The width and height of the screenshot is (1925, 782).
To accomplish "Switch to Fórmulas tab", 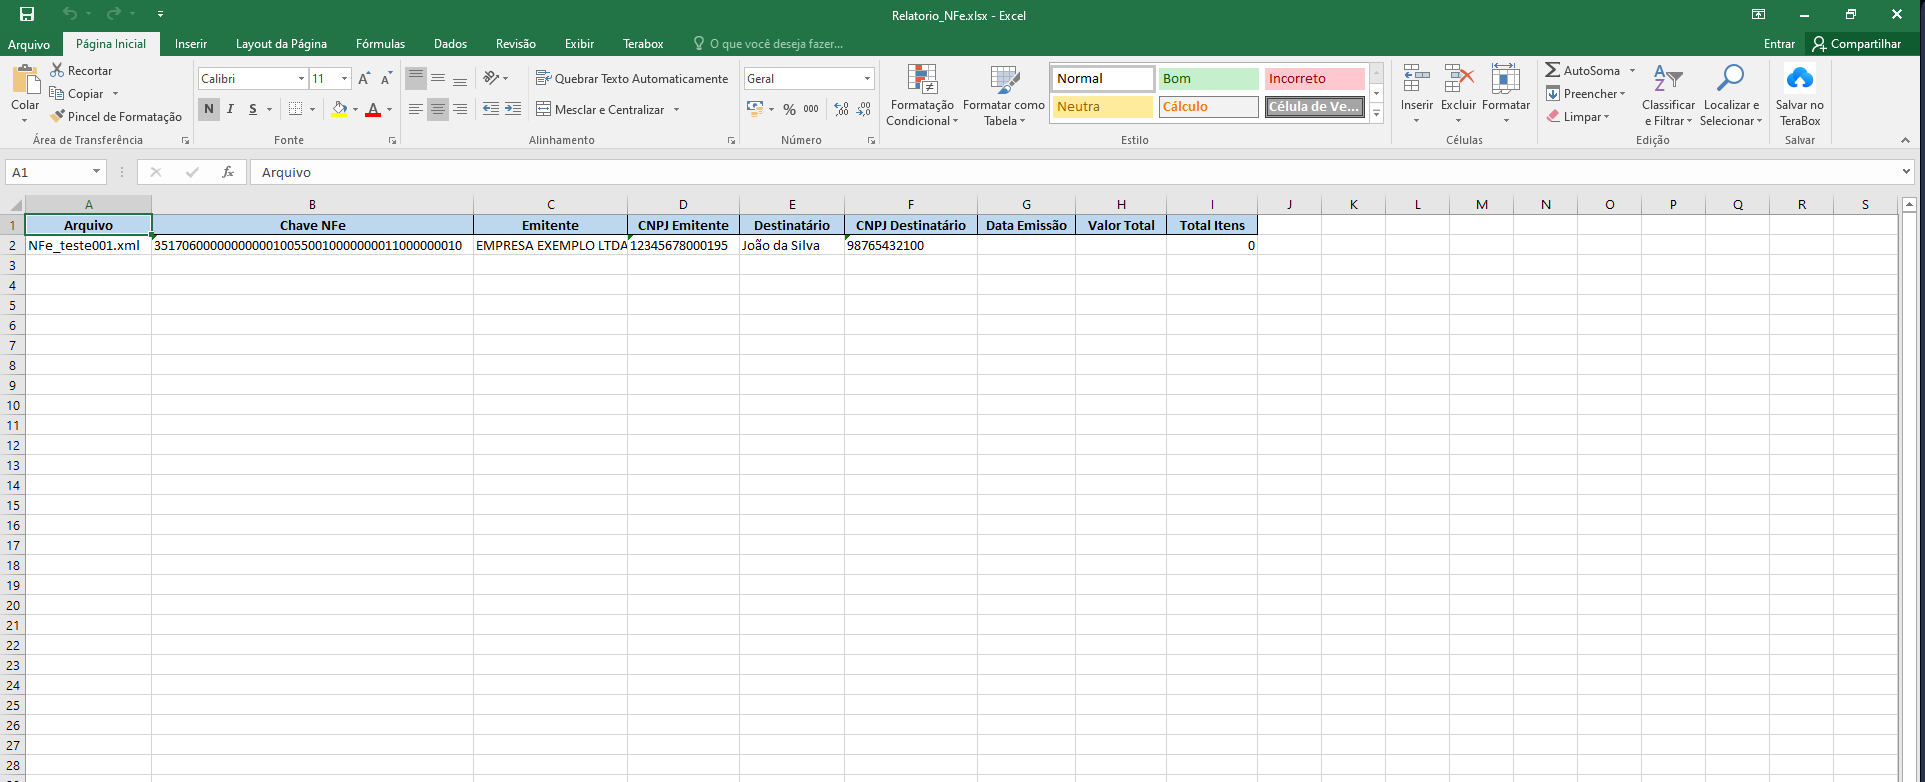I will (380, 44).
